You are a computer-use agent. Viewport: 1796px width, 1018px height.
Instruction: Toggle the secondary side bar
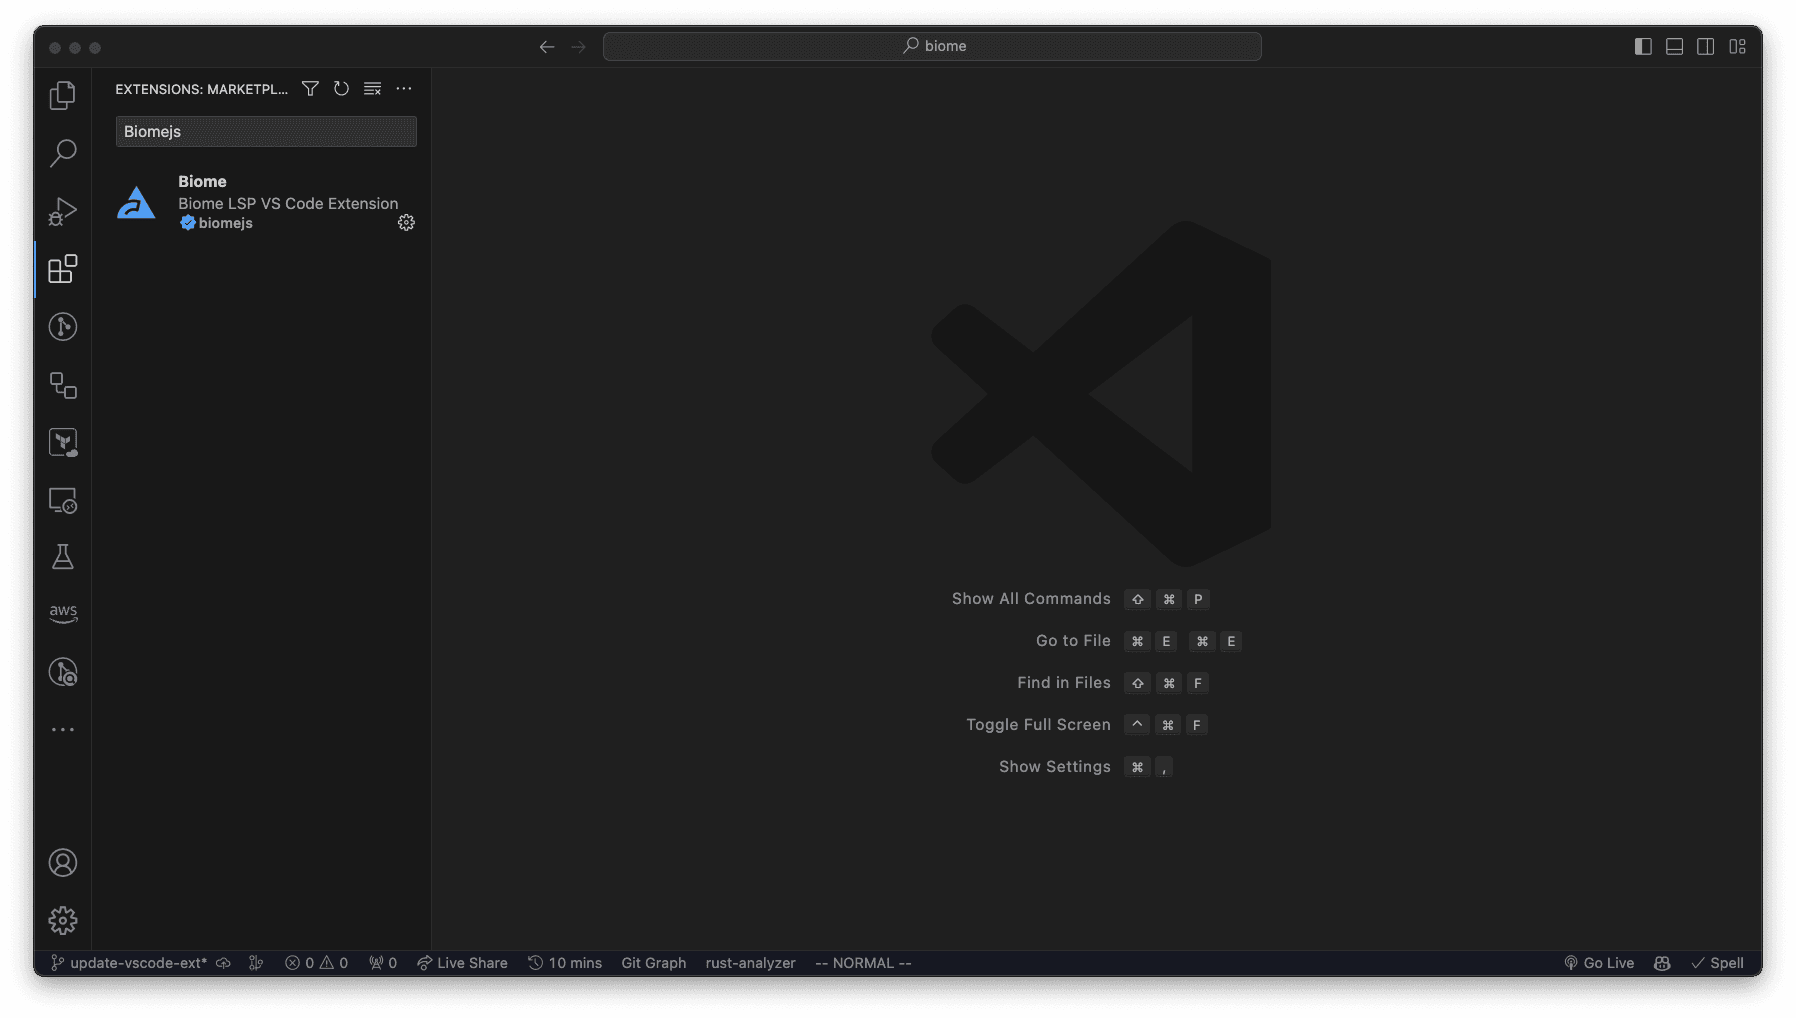coord(1706,47)
